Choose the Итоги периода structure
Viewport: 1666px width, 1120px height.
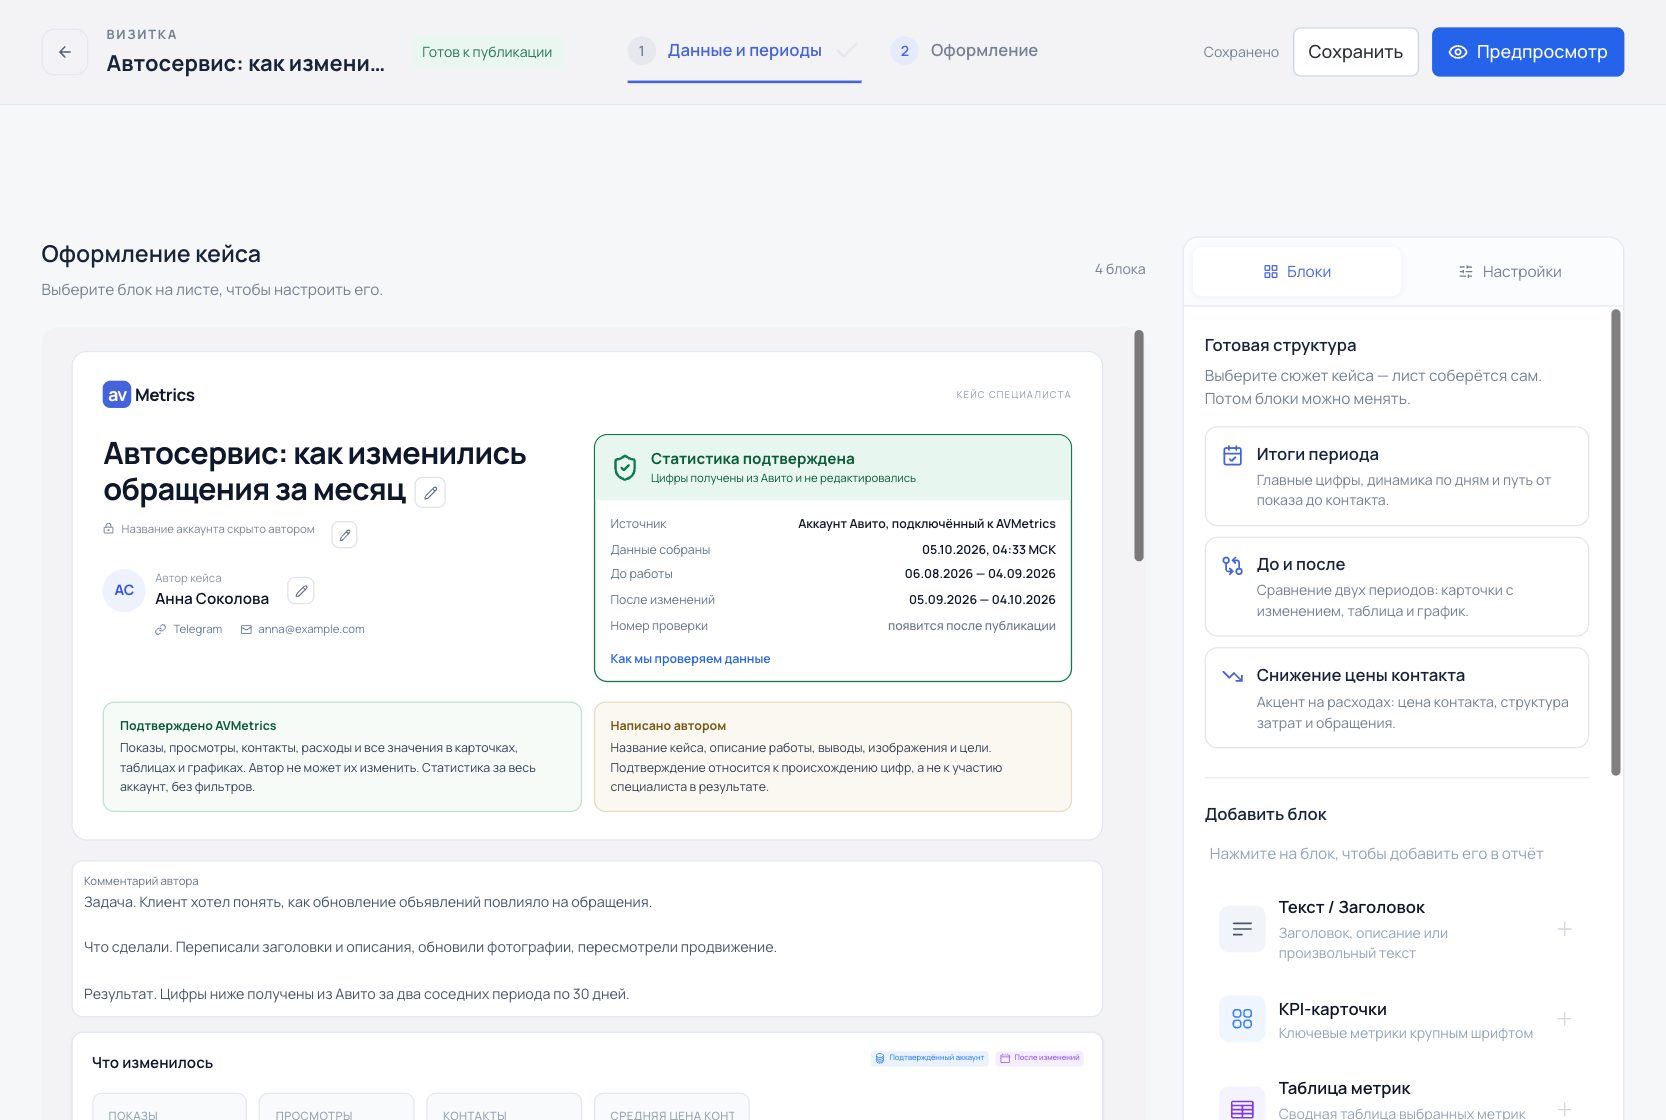coord(1396,476)
